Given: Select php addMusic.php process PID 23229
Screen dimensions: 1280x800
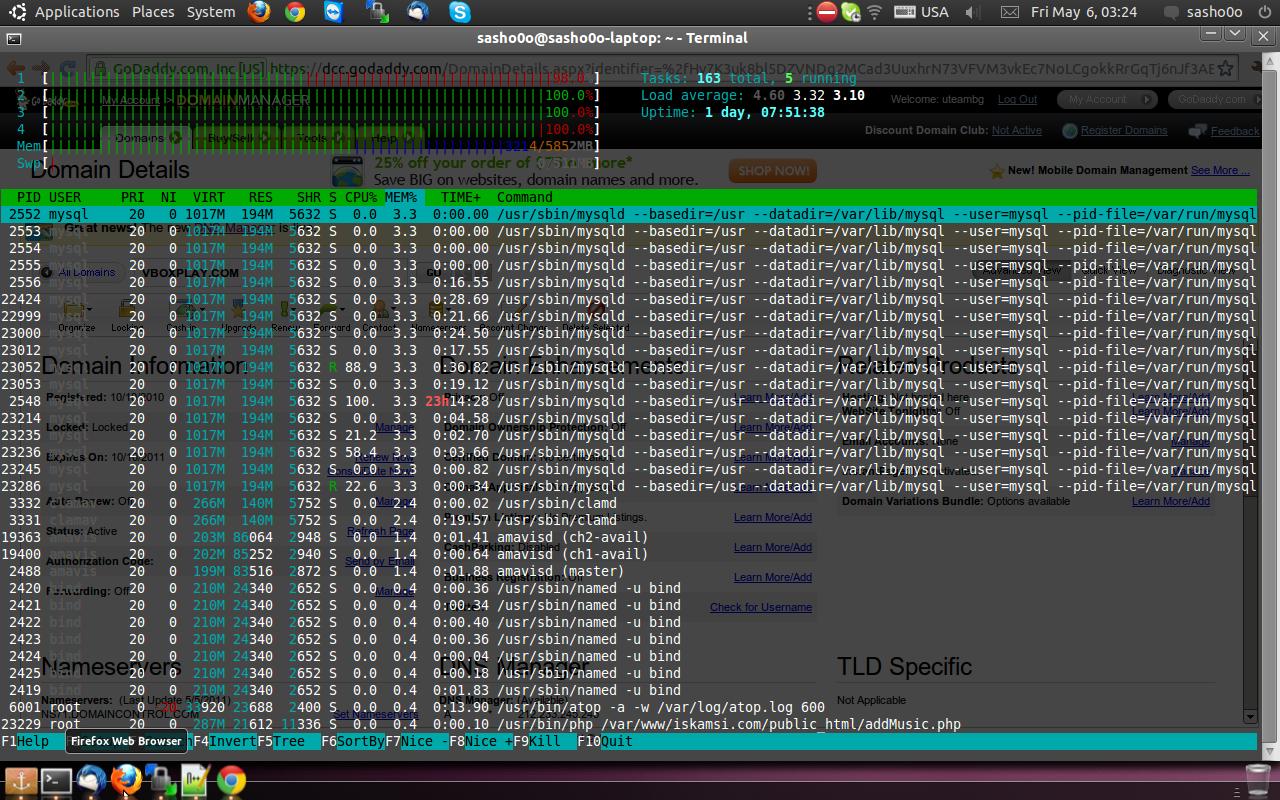Looking at the screenshot, I should pyautogui.click(x=628, y=724).
